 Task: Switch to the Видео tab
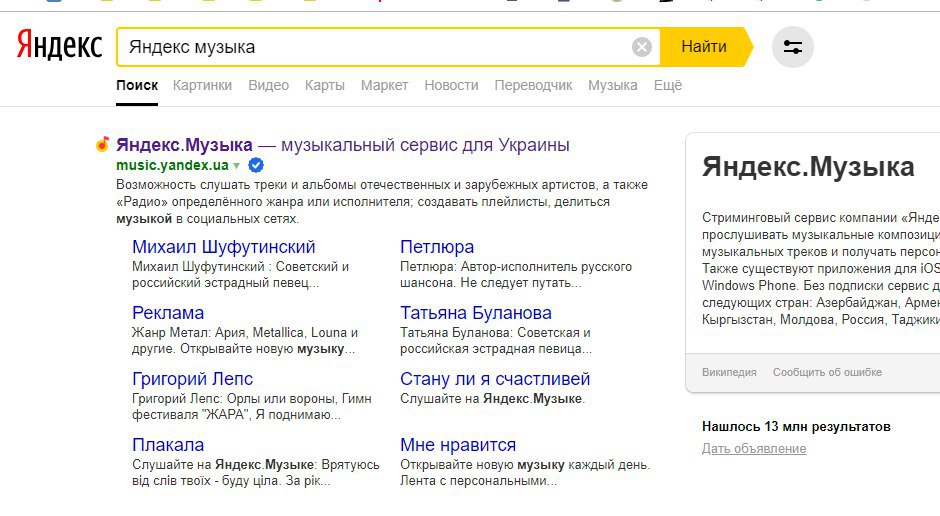click(x=269, y=85)
